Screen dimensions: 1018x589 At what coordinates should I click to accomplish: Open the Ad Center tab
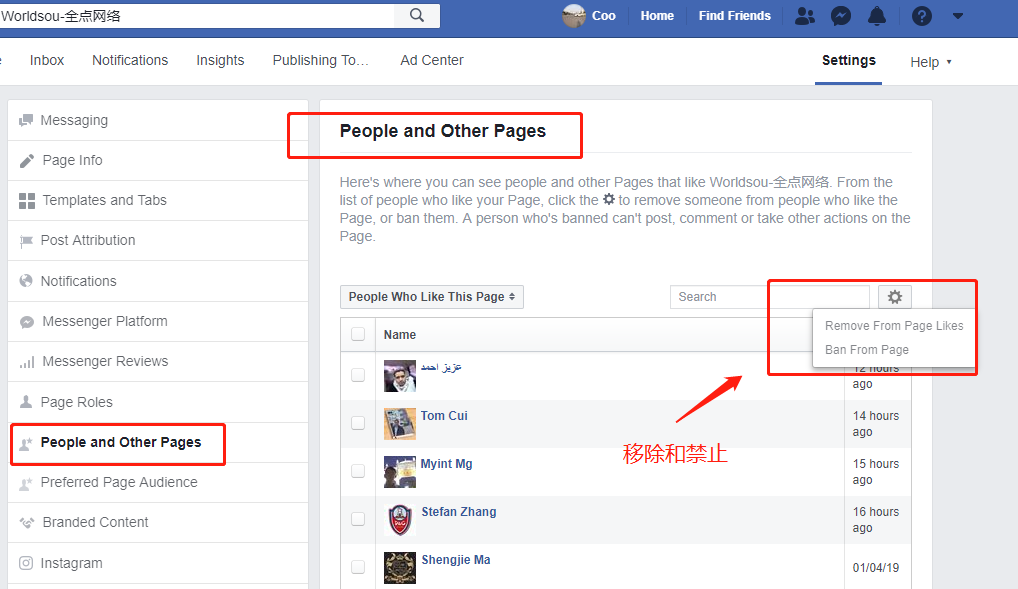coord(432,60)
